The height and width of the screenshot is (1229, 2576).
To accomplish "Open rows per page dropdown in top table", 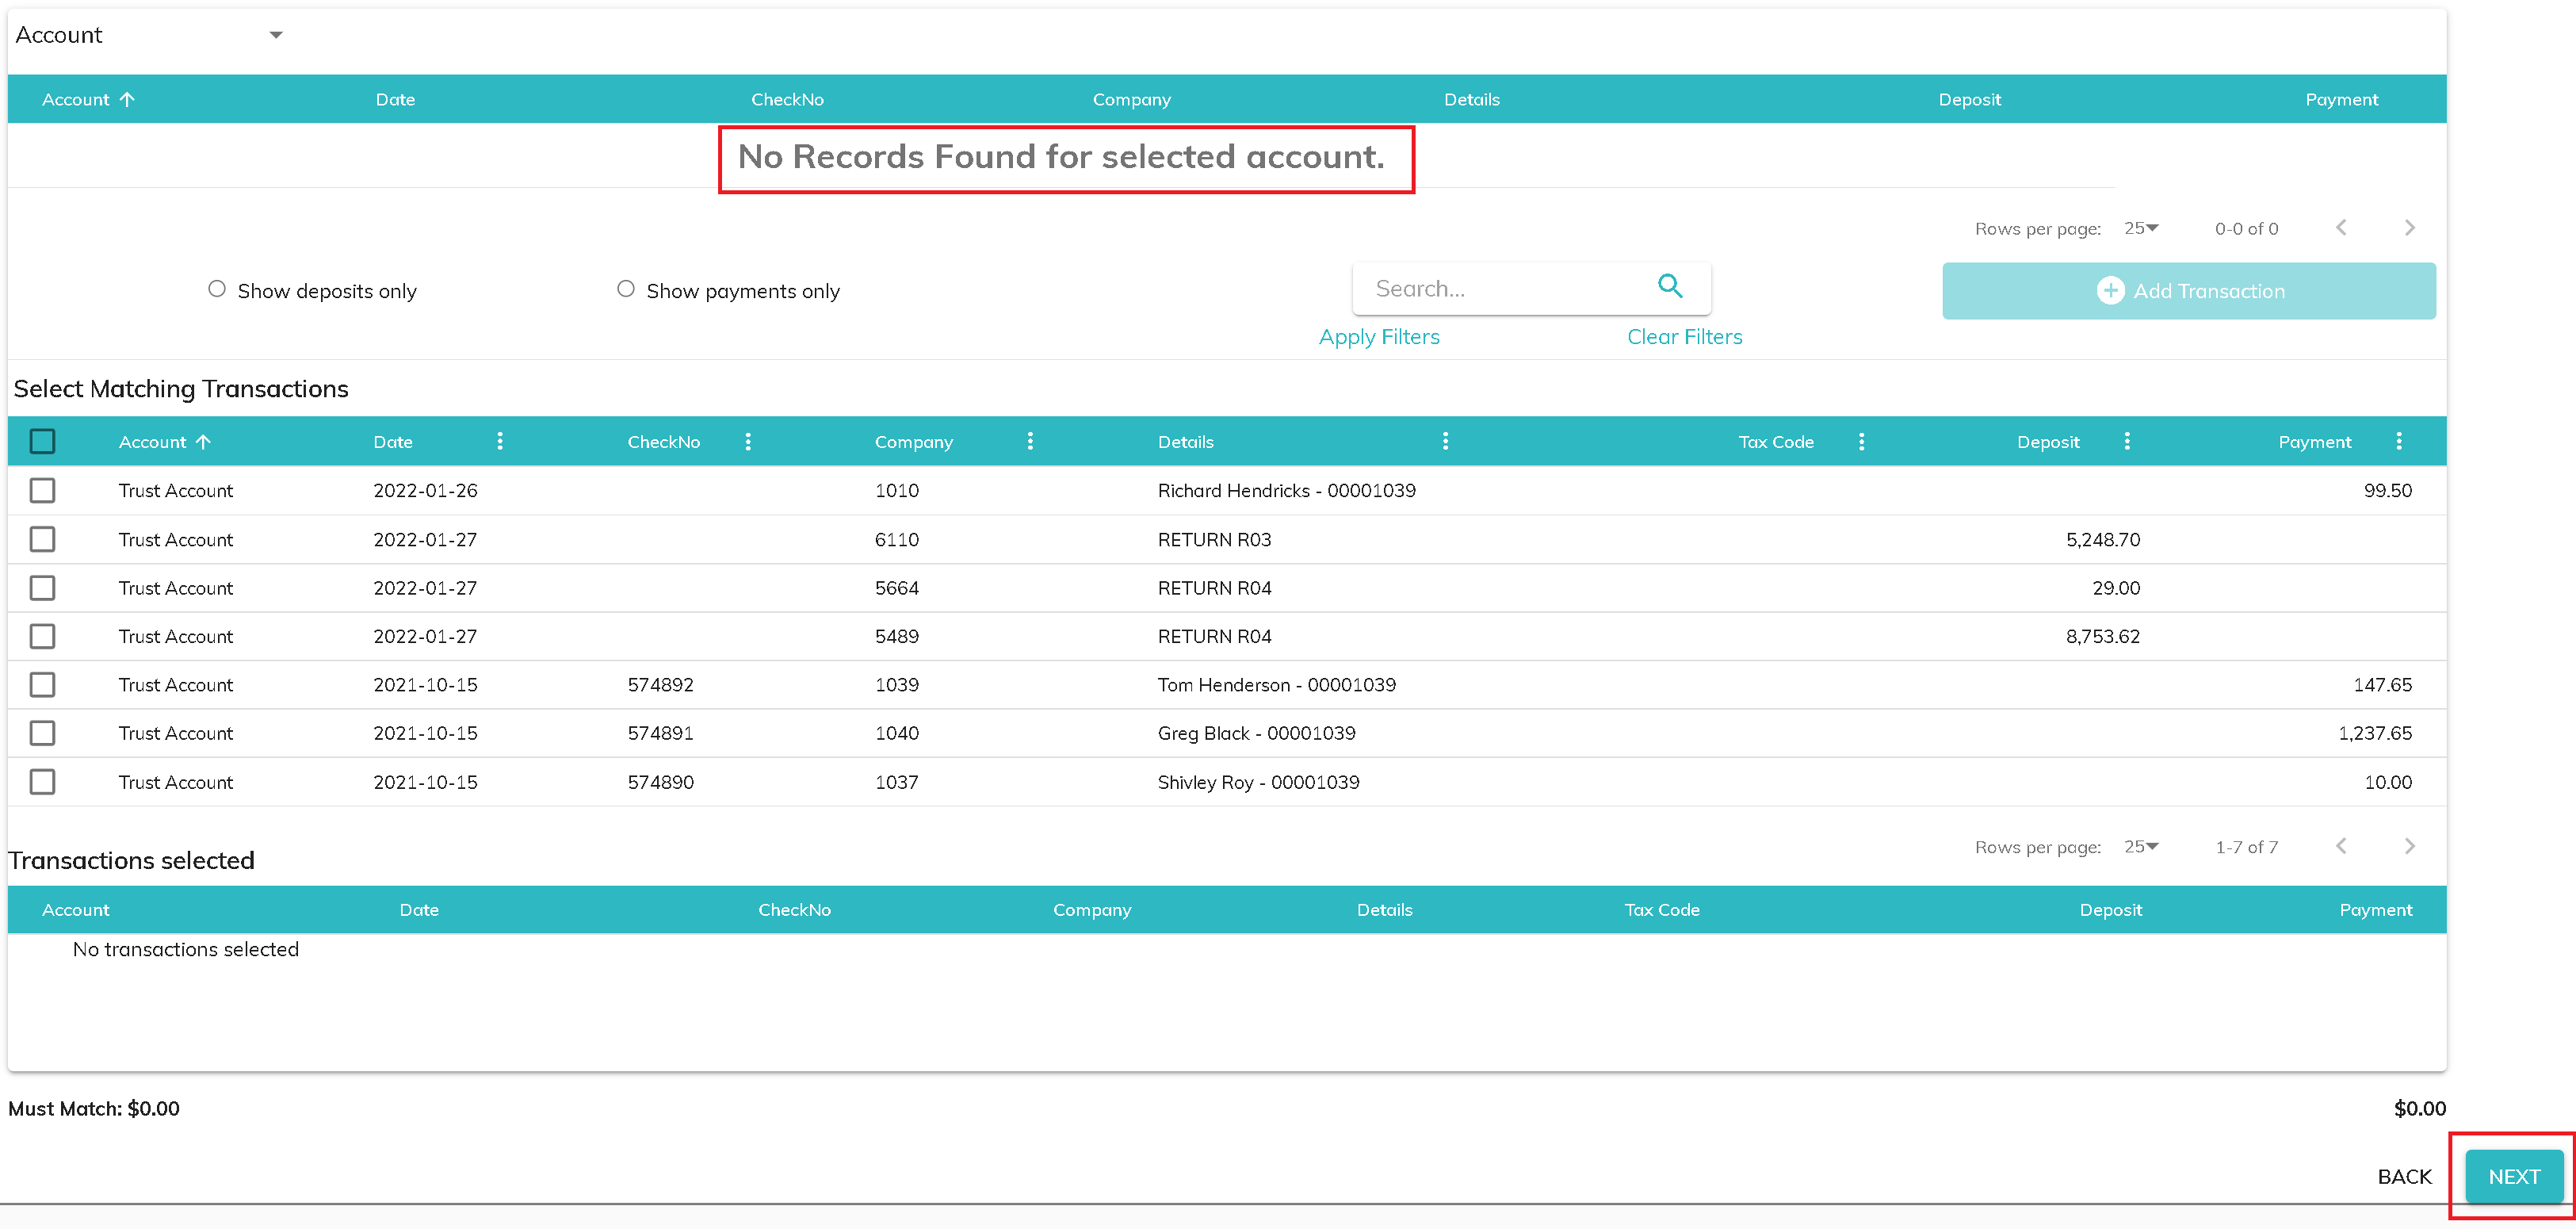I will point(2141,228).
